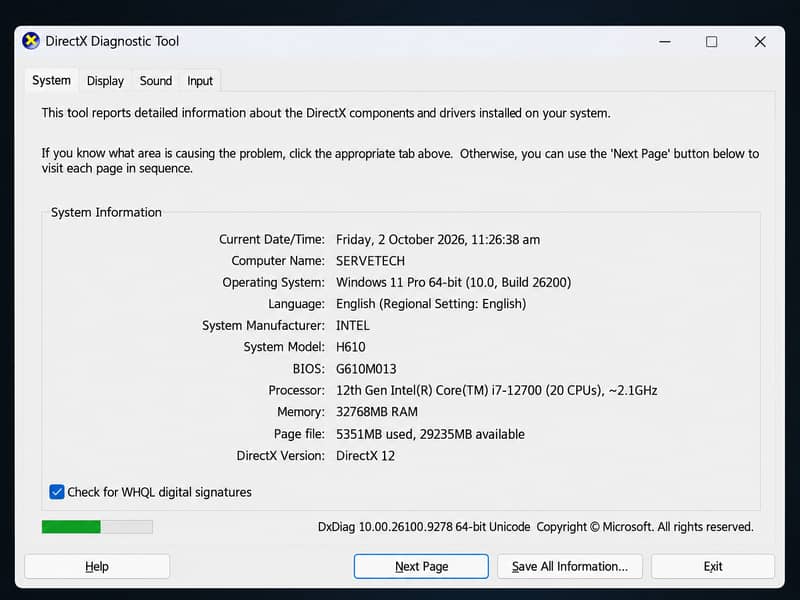Screen dimensions: 800x600
Task: Click the INTEL manufacturer value
Action: pyautogui.click(x=353, y=326)
